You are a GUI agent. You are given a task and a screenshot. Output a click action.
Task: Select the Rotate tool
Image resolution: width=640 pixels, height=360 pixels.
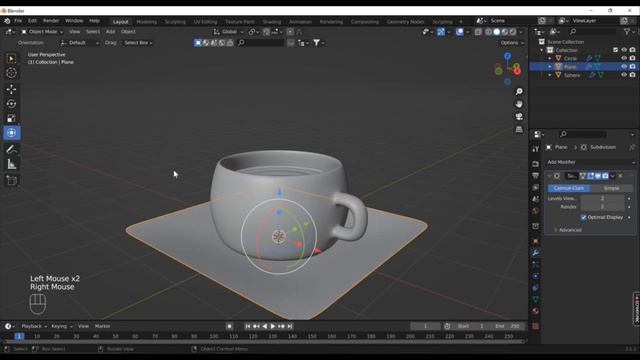pyautogui.click(x=11, y=104)
